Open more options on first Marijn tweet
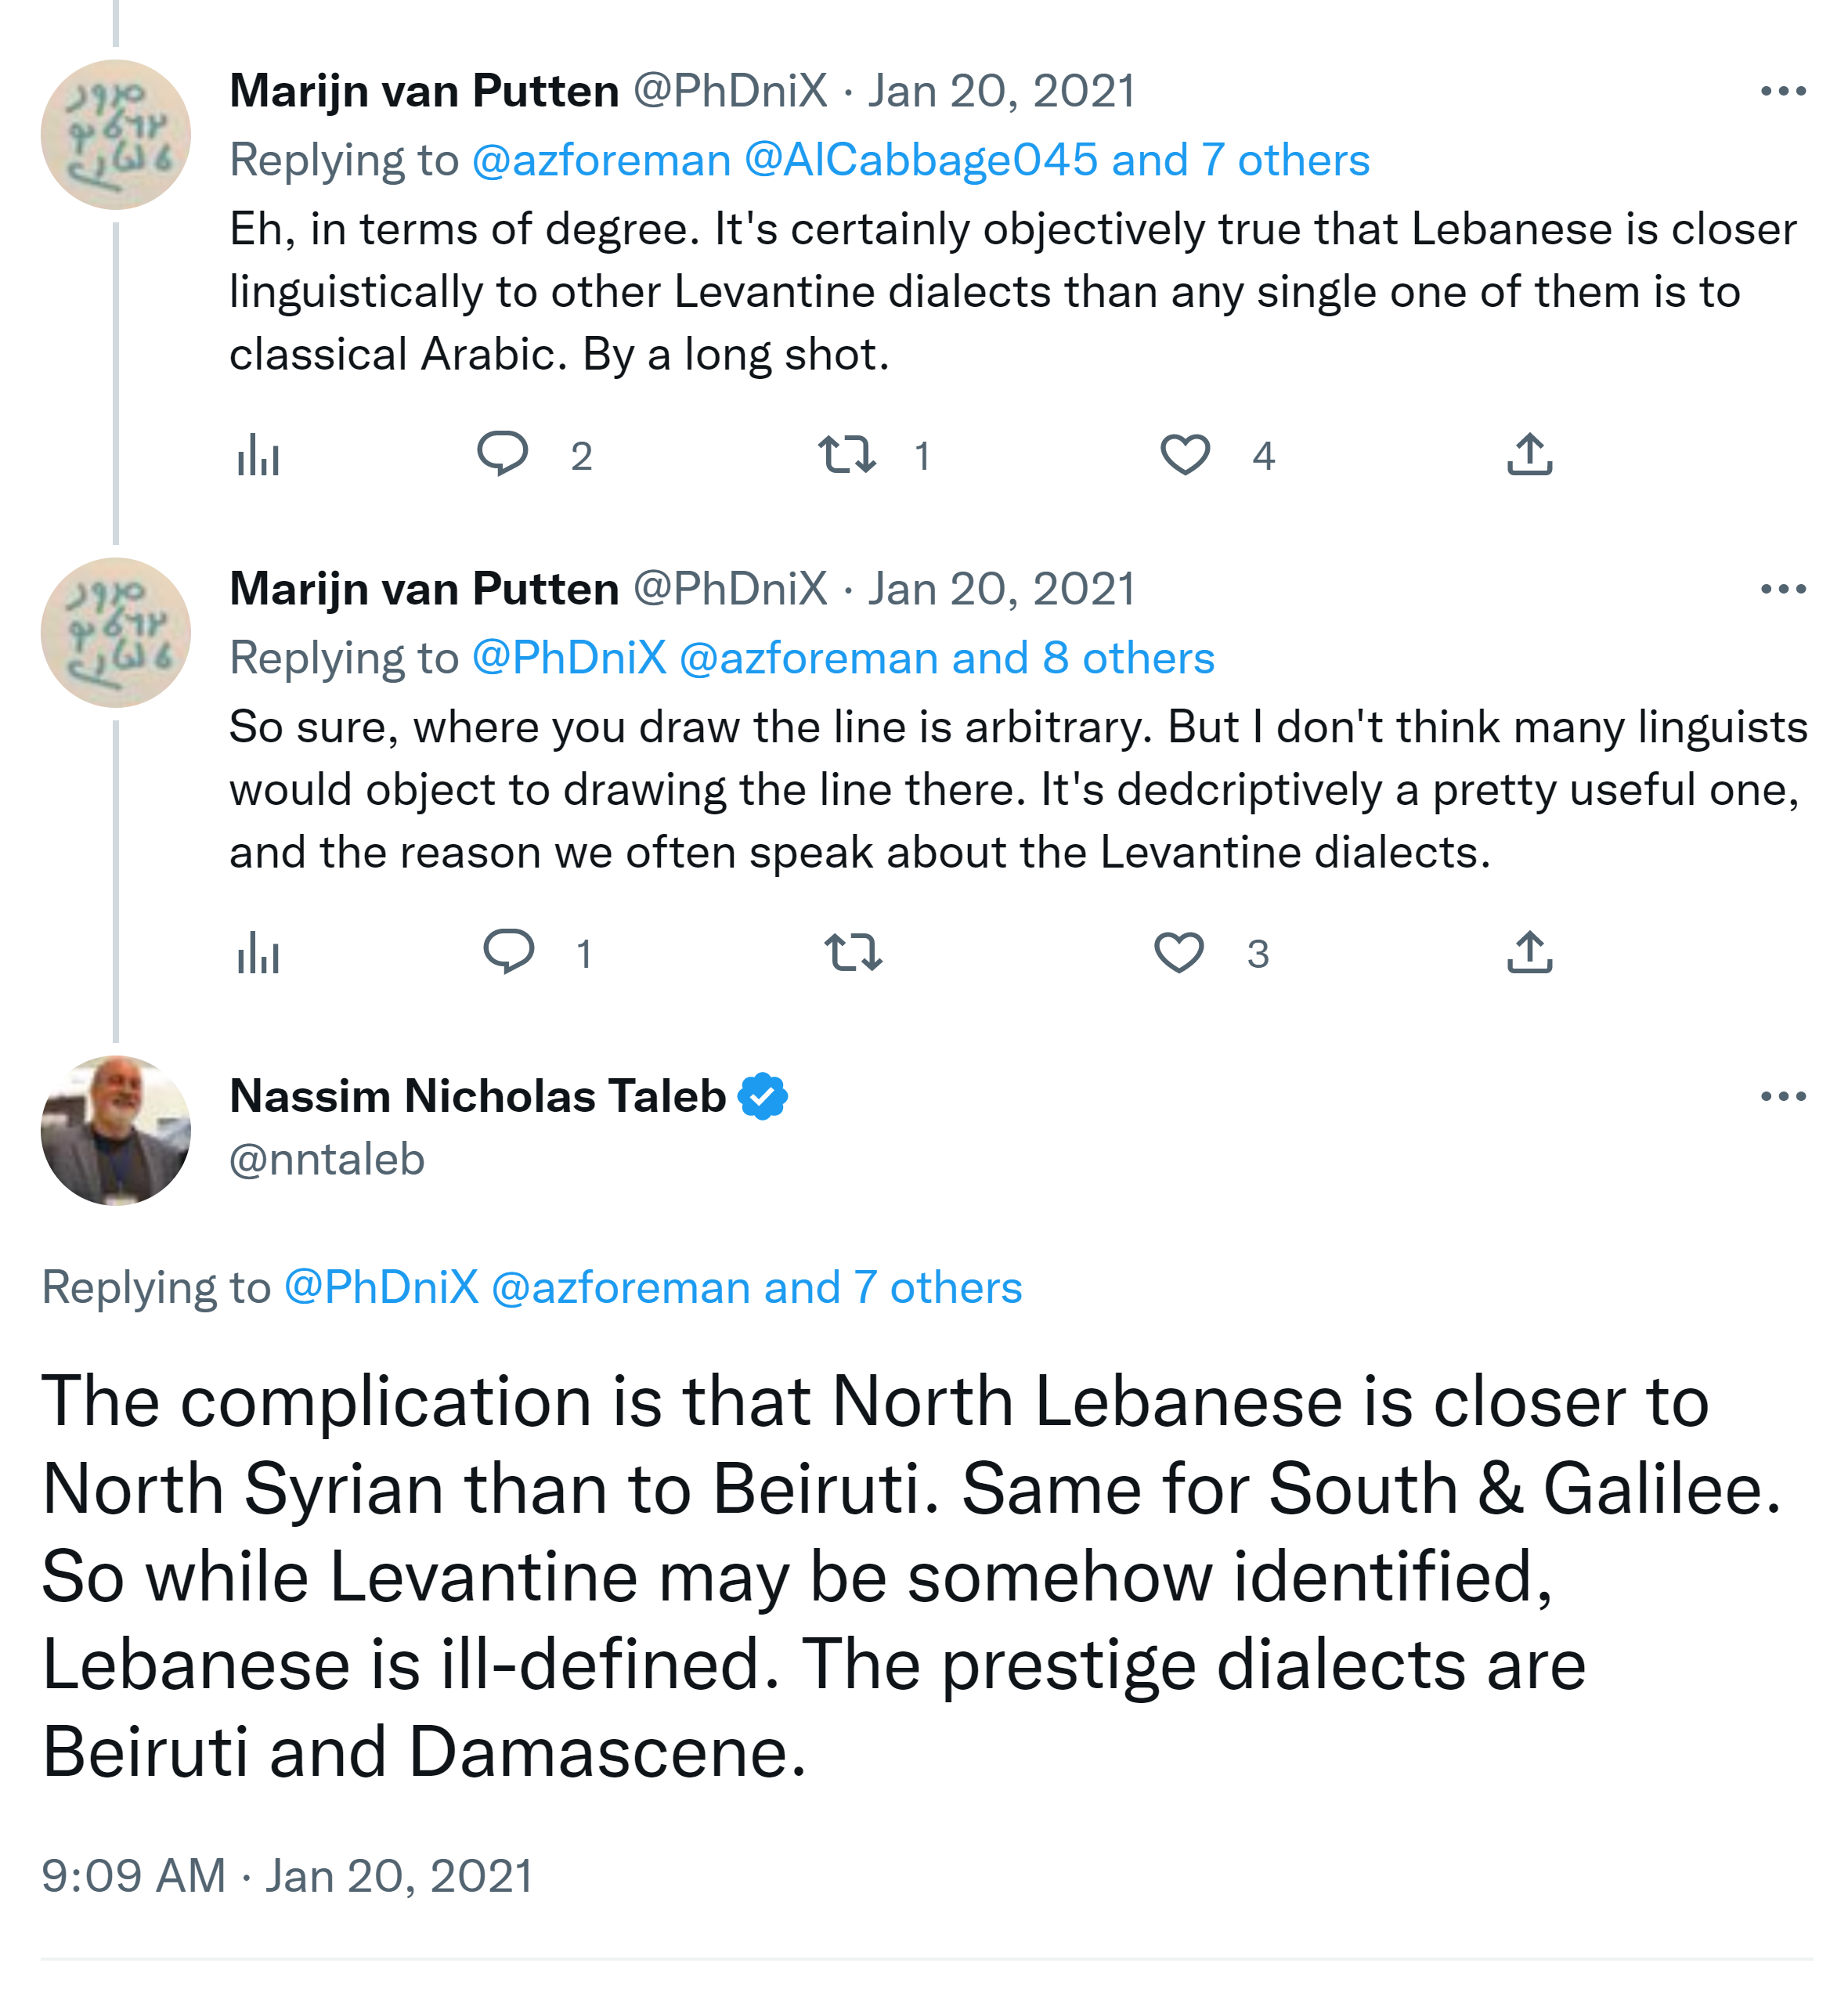1848x1992 pixels. pos(1783,91)
